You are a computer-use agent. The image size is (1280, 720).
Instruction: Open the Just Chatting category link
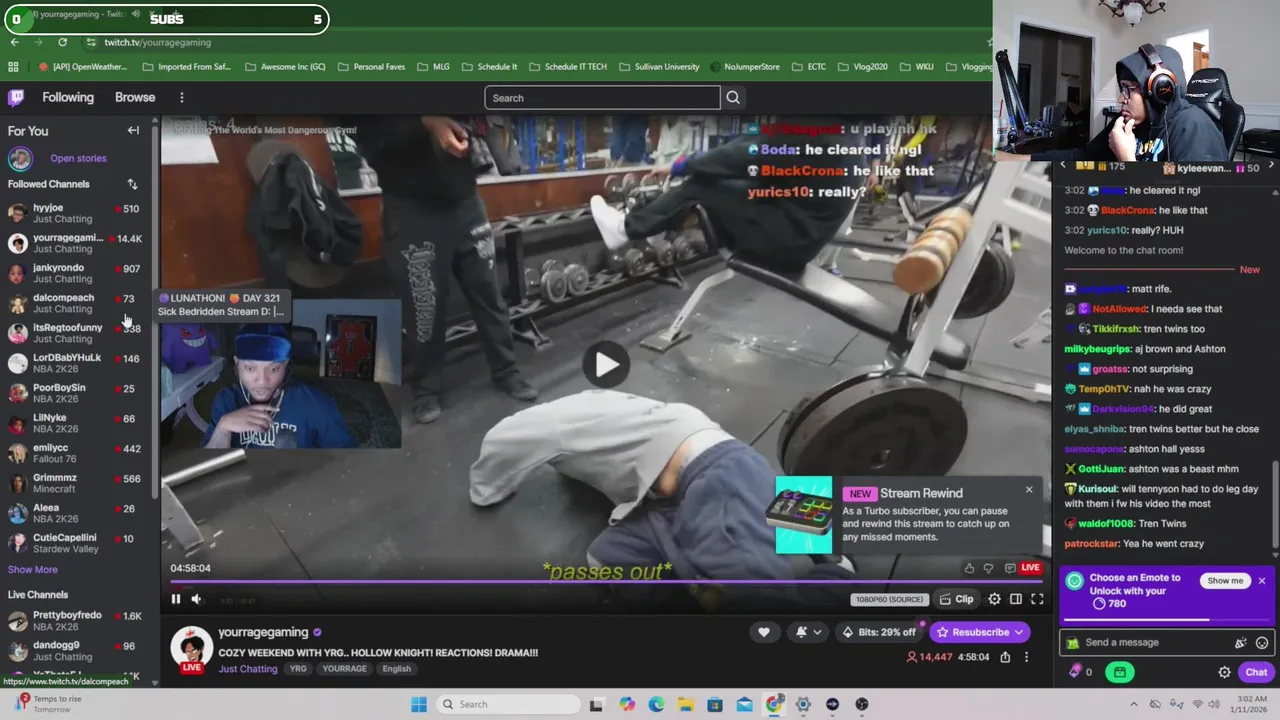tap(248, 669)
